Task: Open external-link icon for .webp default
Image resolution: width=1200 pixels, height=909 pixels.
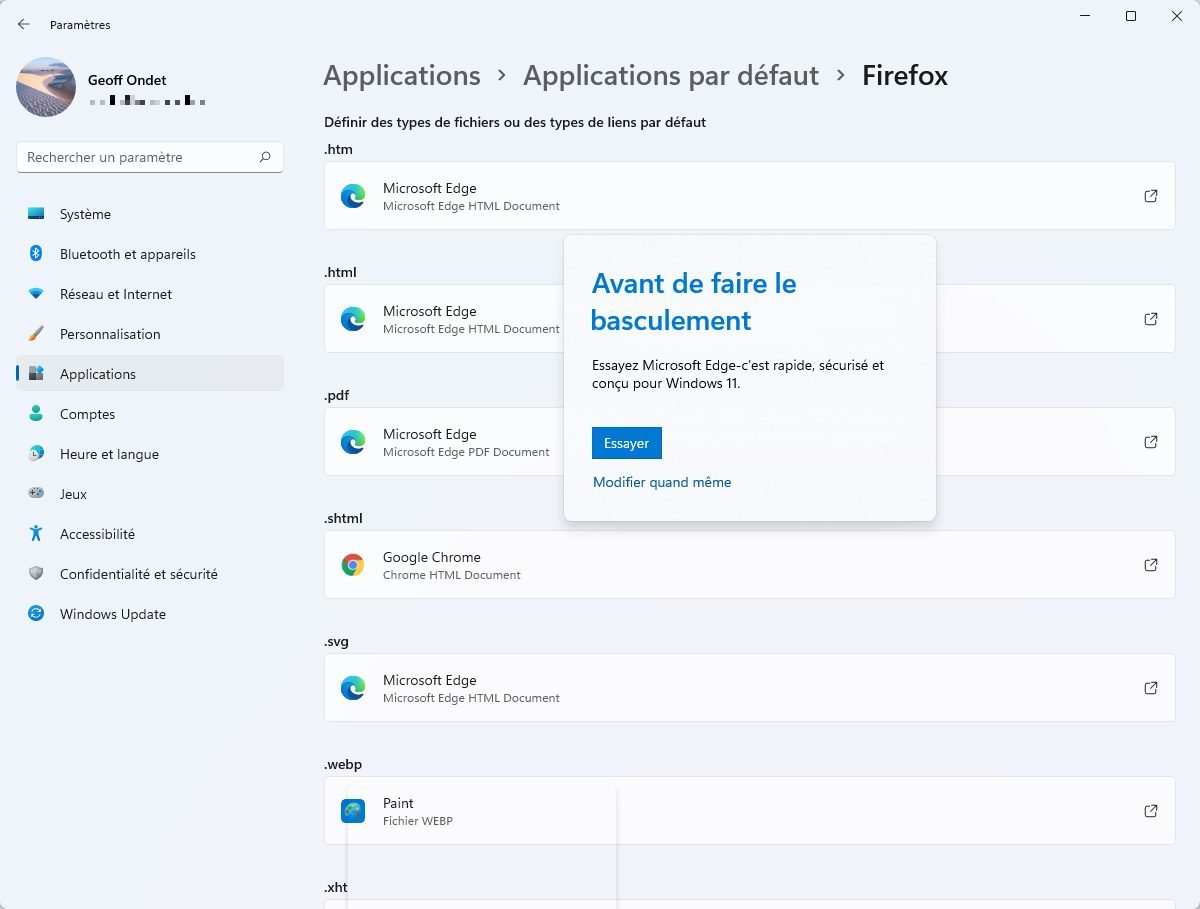Action: (x=1151, y=811)
